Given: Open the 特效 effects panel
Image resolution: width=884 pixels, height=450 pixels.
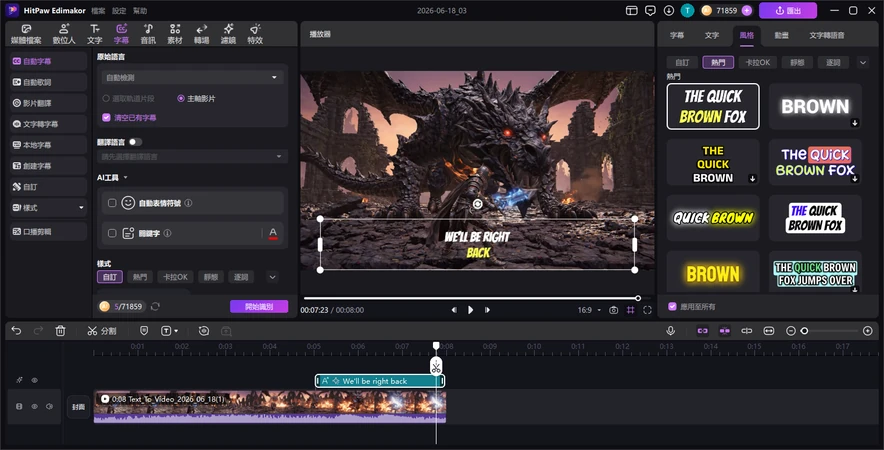Looking at the screenshot, I should point(255,34).
